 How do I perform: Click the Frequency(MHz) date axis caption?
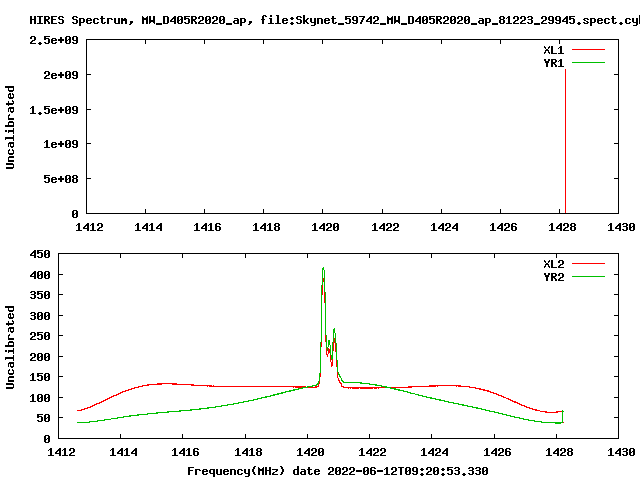click(x=338, y=471)
